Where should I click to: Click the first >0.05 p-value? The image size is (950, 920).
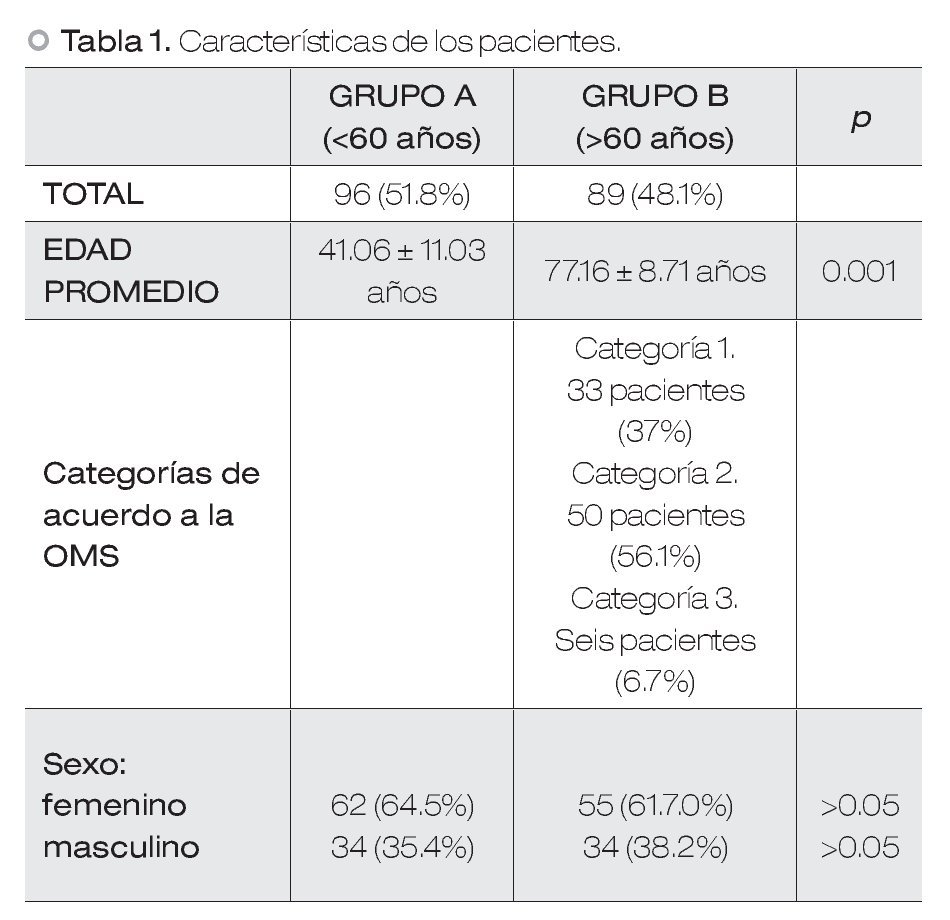click(x=859, y=805)
